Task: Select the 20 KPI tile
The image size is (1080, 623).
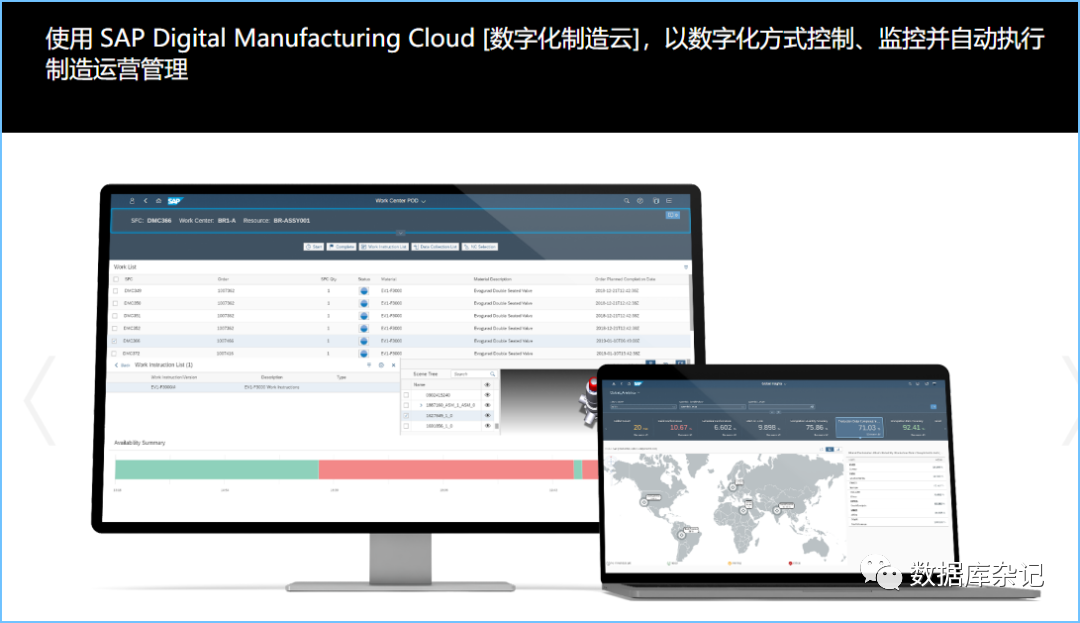Action: point(630,427)
